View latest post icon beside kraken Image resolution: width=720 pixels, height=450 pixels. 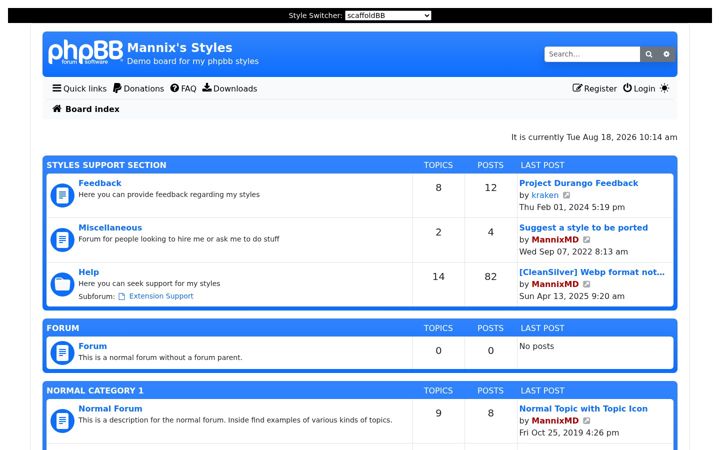tap(567, 195)
